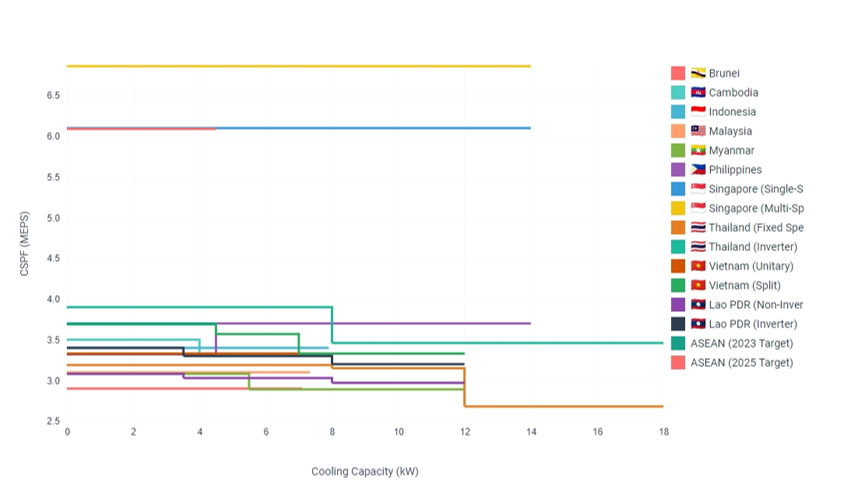The width and height of the screenshot is (856, 492).
Task: Click the ASEAN (2025 Target) legend swatch
Action: [678, 363]
